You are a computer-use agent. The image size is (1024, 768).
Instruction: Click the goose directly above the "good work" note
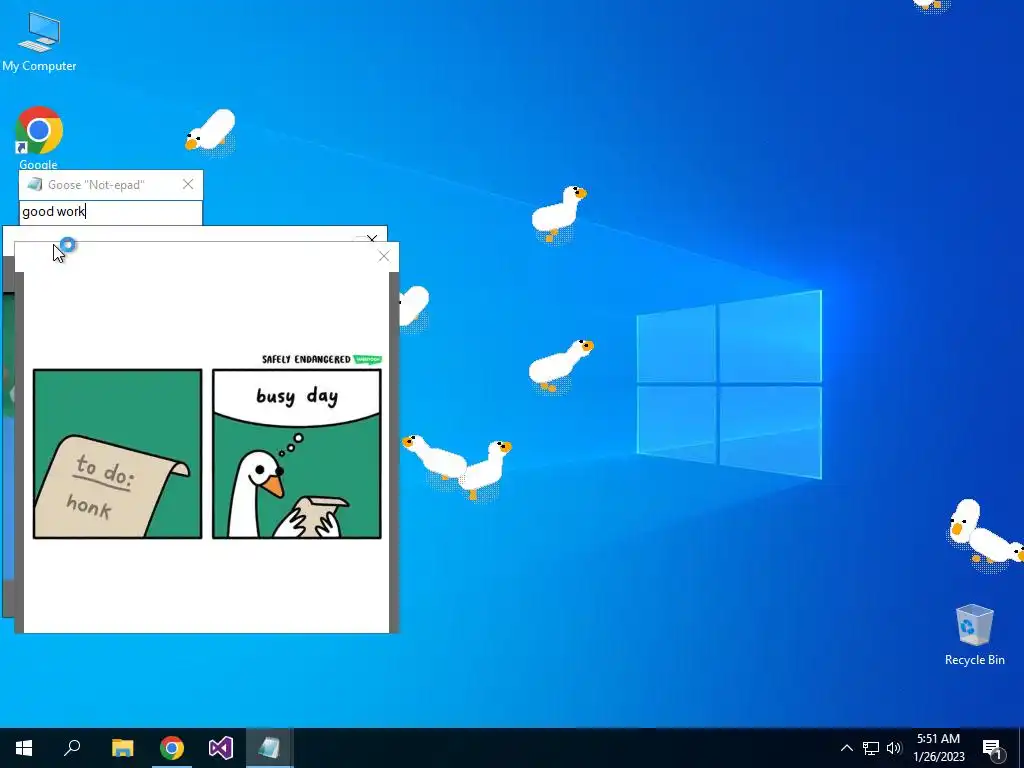click(x=210, y=133)
